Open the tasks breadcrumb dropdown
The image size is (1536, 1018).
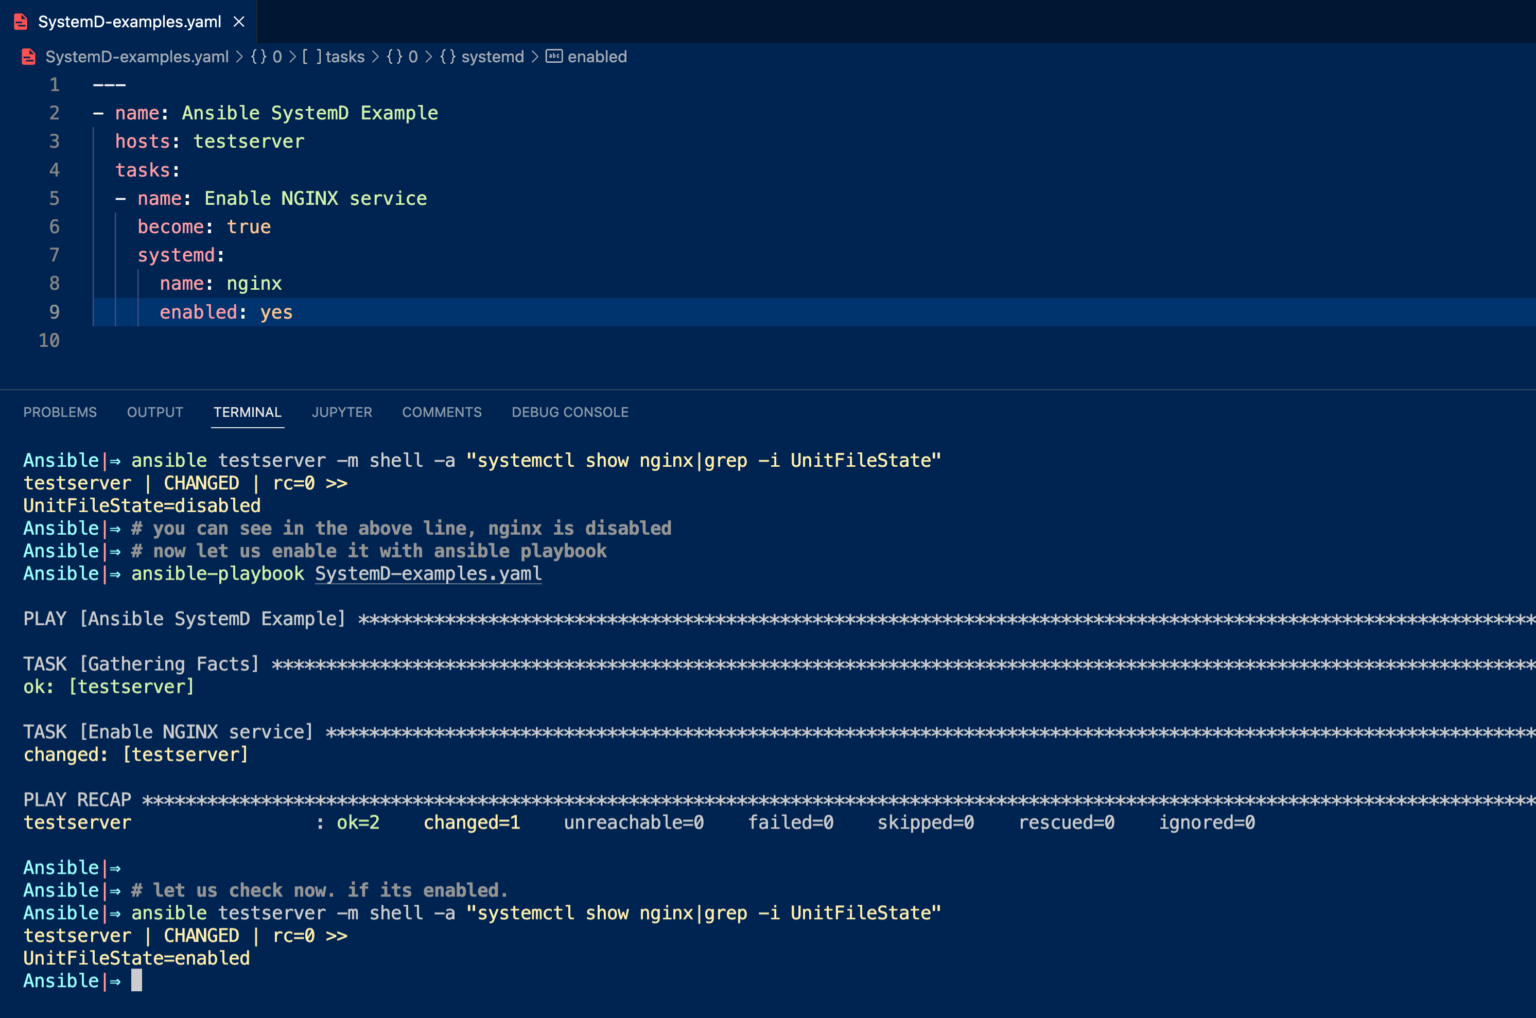[344, 57]
